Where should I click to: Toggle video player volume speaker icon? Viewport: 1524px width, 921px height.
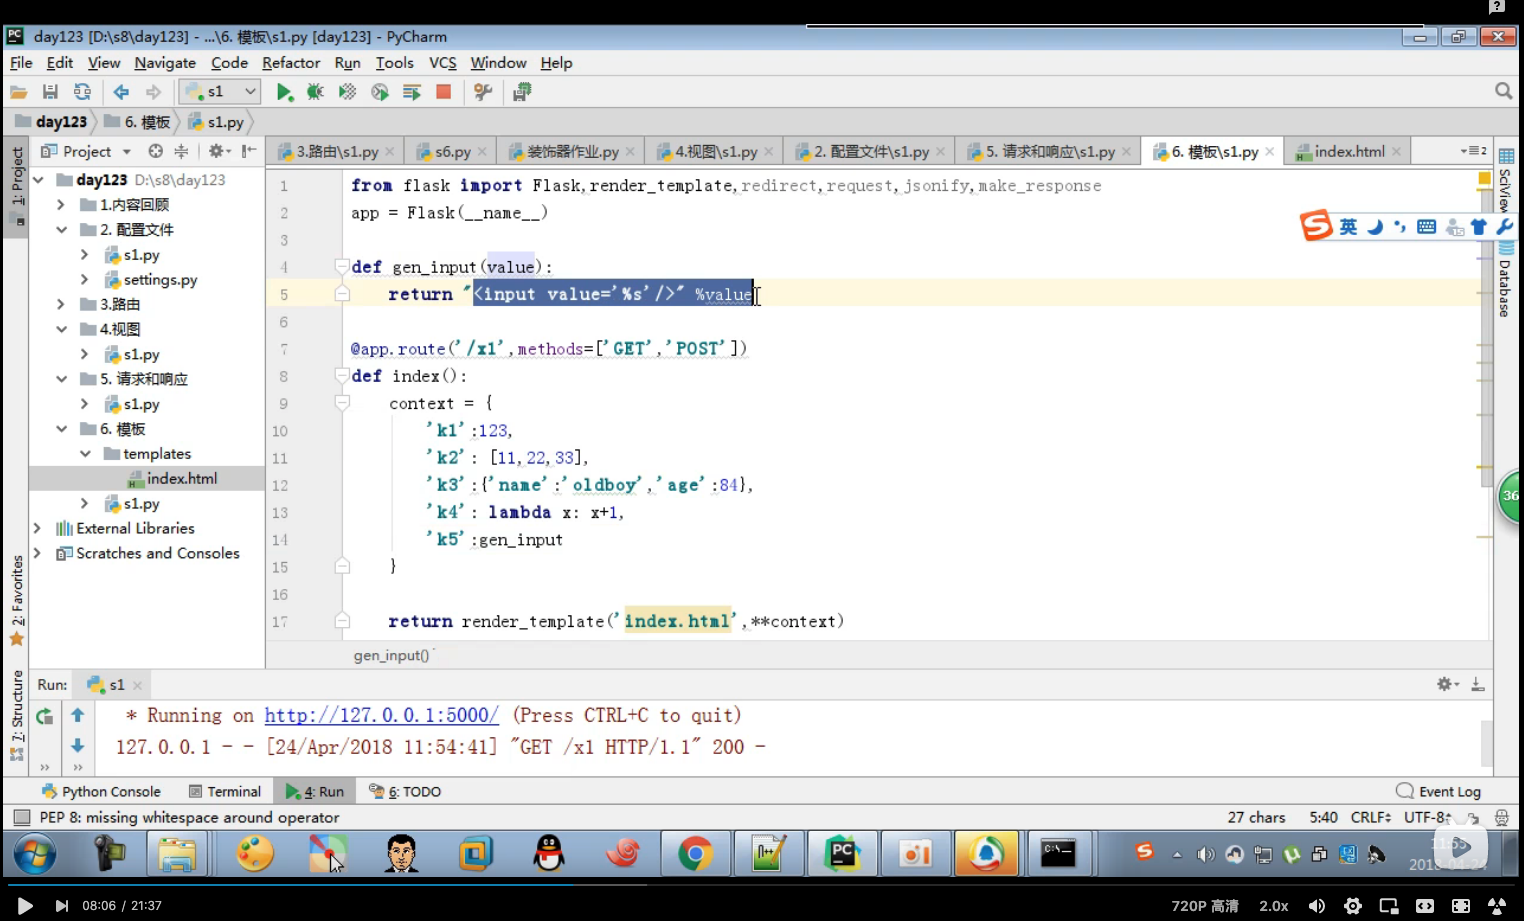pos(1317,906)
